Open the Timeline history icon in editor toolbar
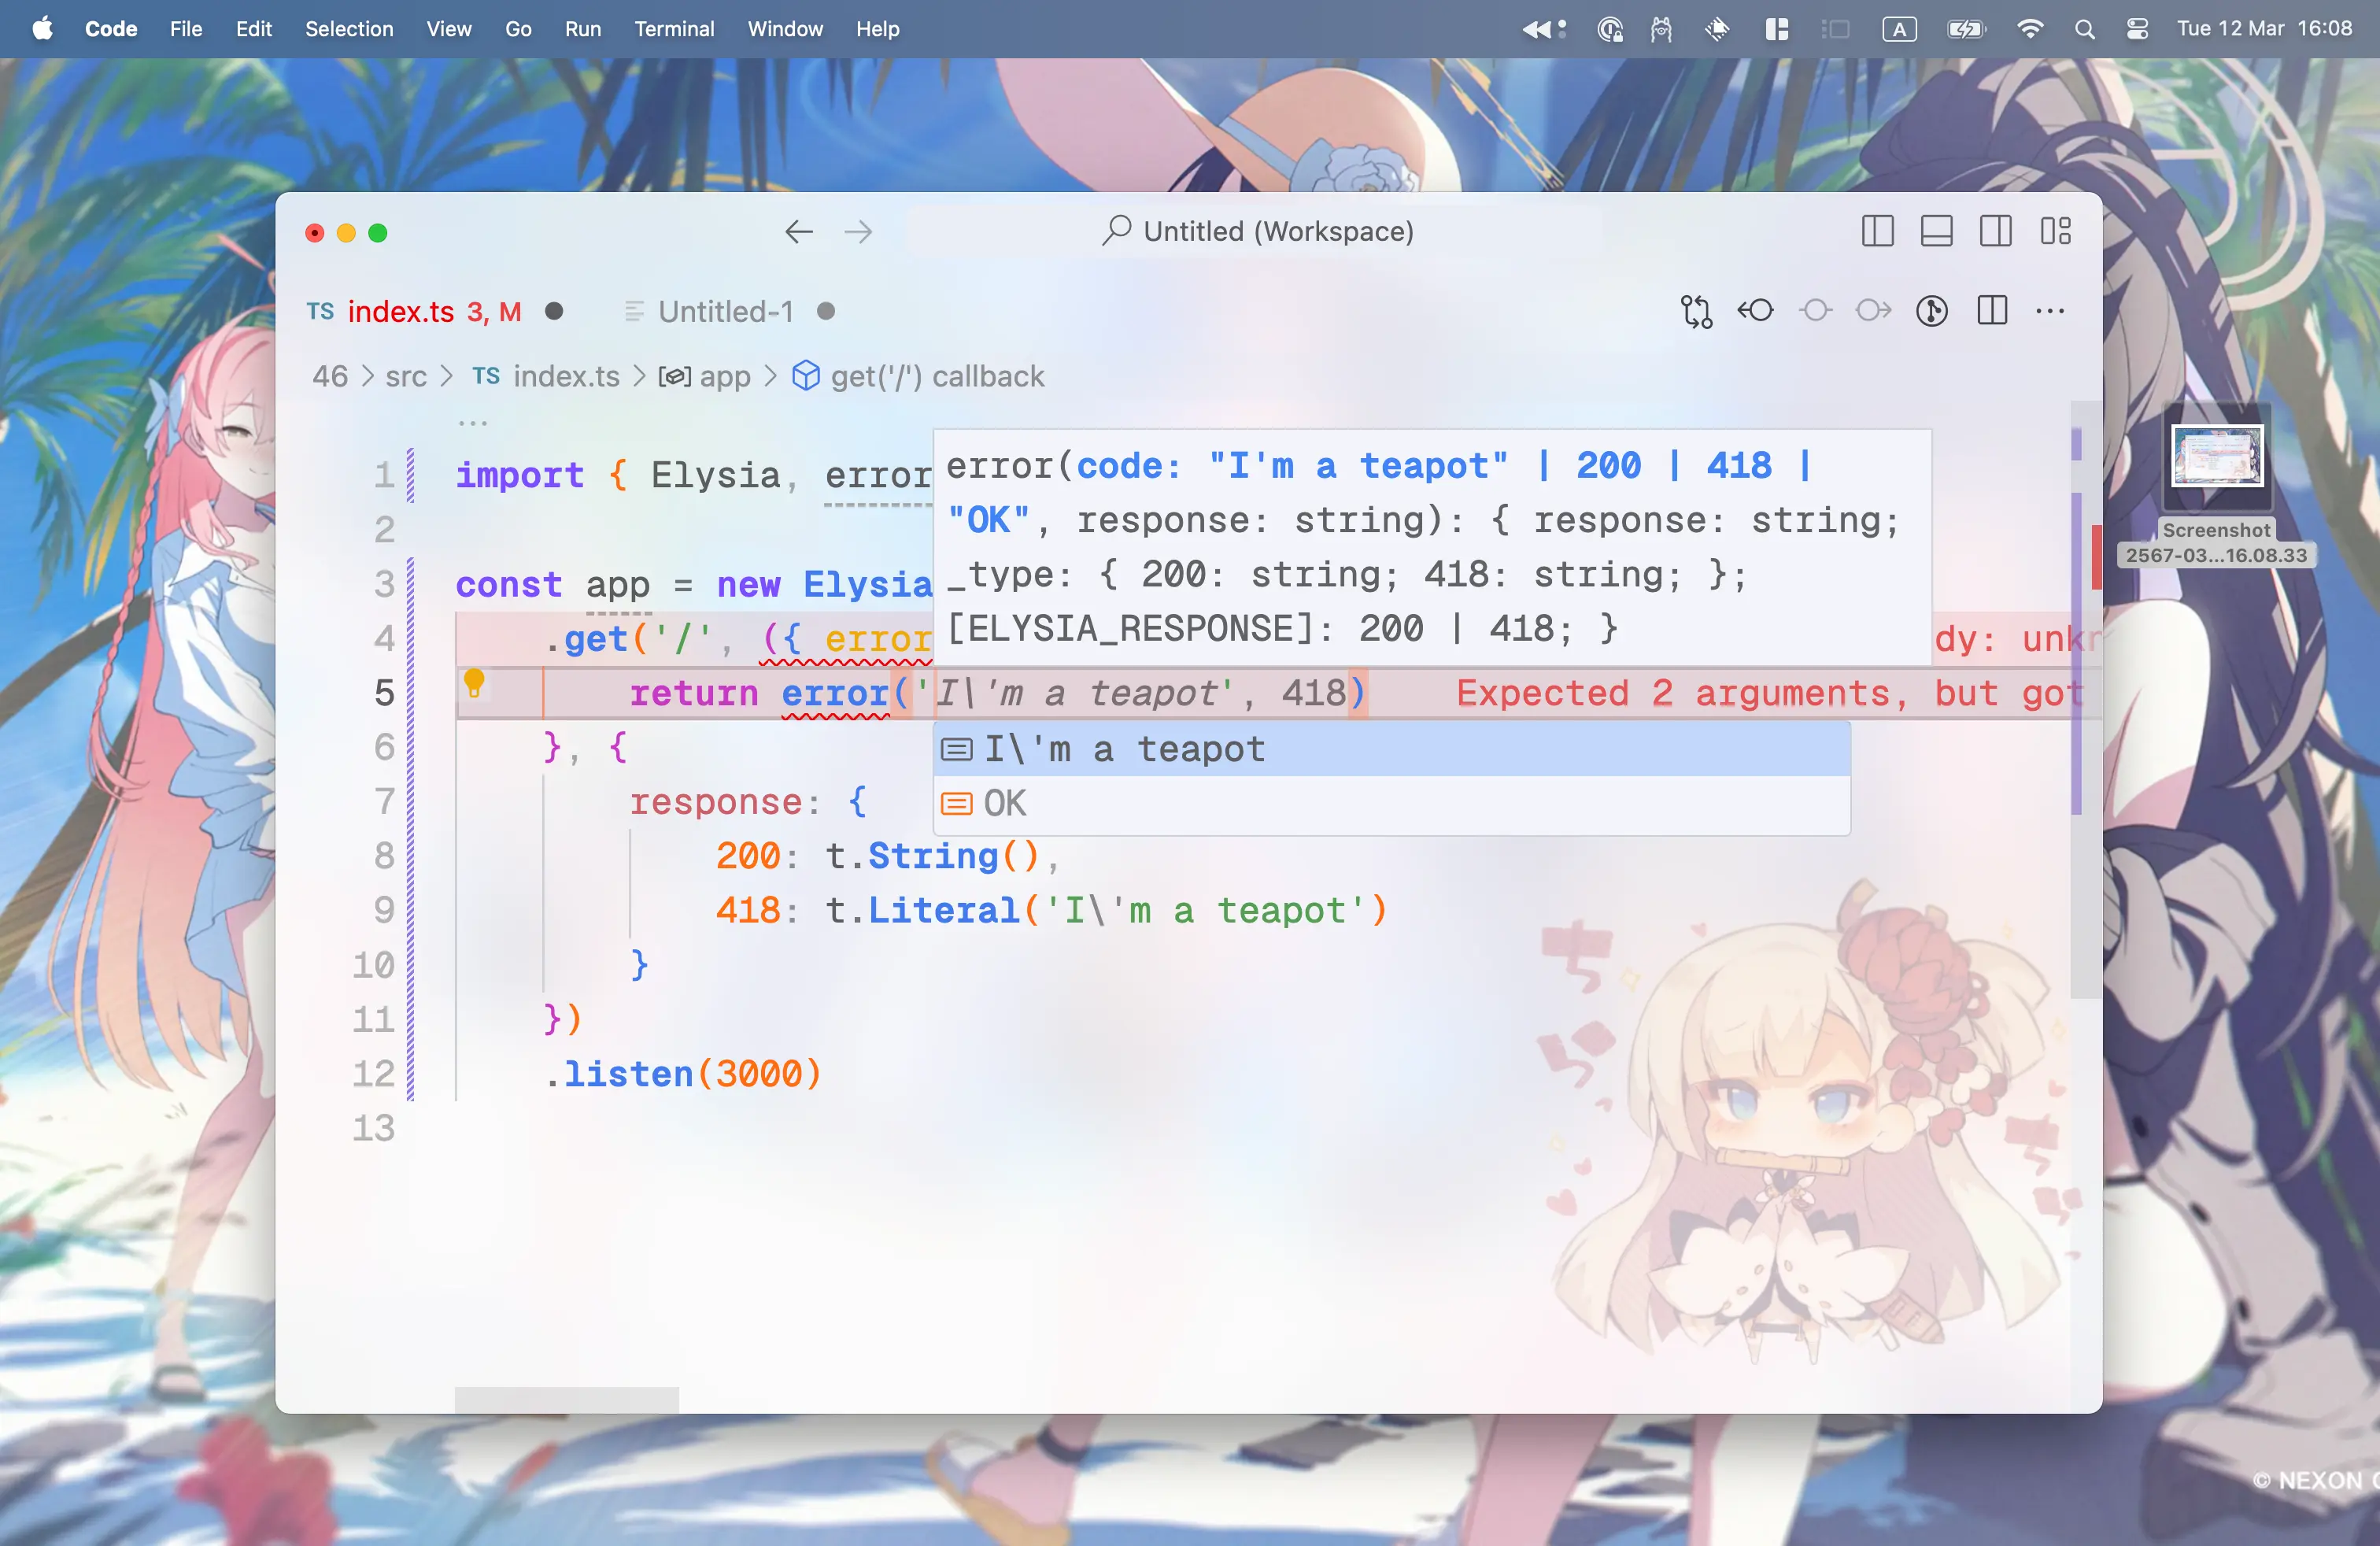2380x1546 pixels. coord(1932,311)
